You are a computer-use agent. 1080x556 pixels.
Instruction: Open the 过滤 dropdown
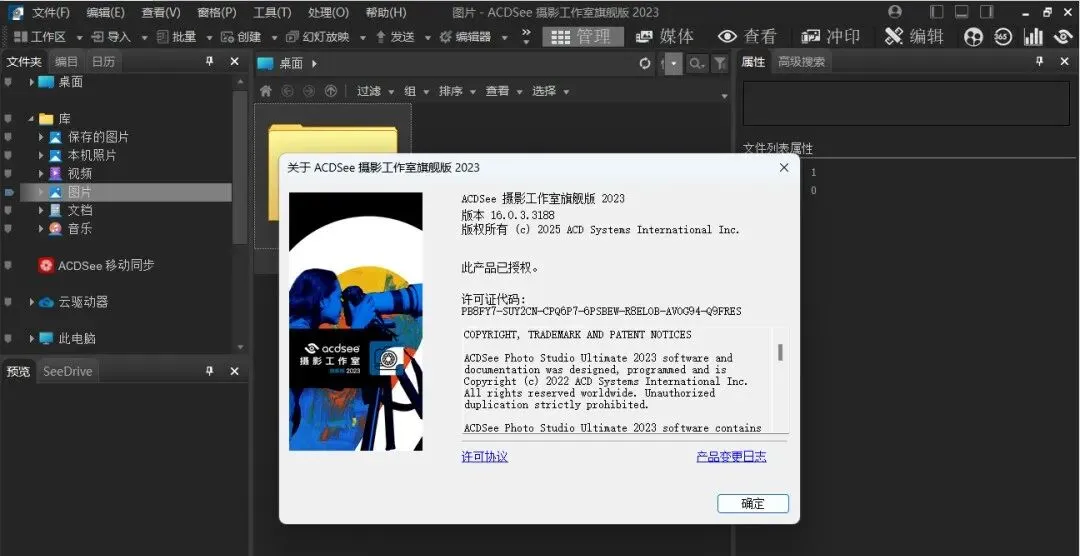click(x=375, y=91)
